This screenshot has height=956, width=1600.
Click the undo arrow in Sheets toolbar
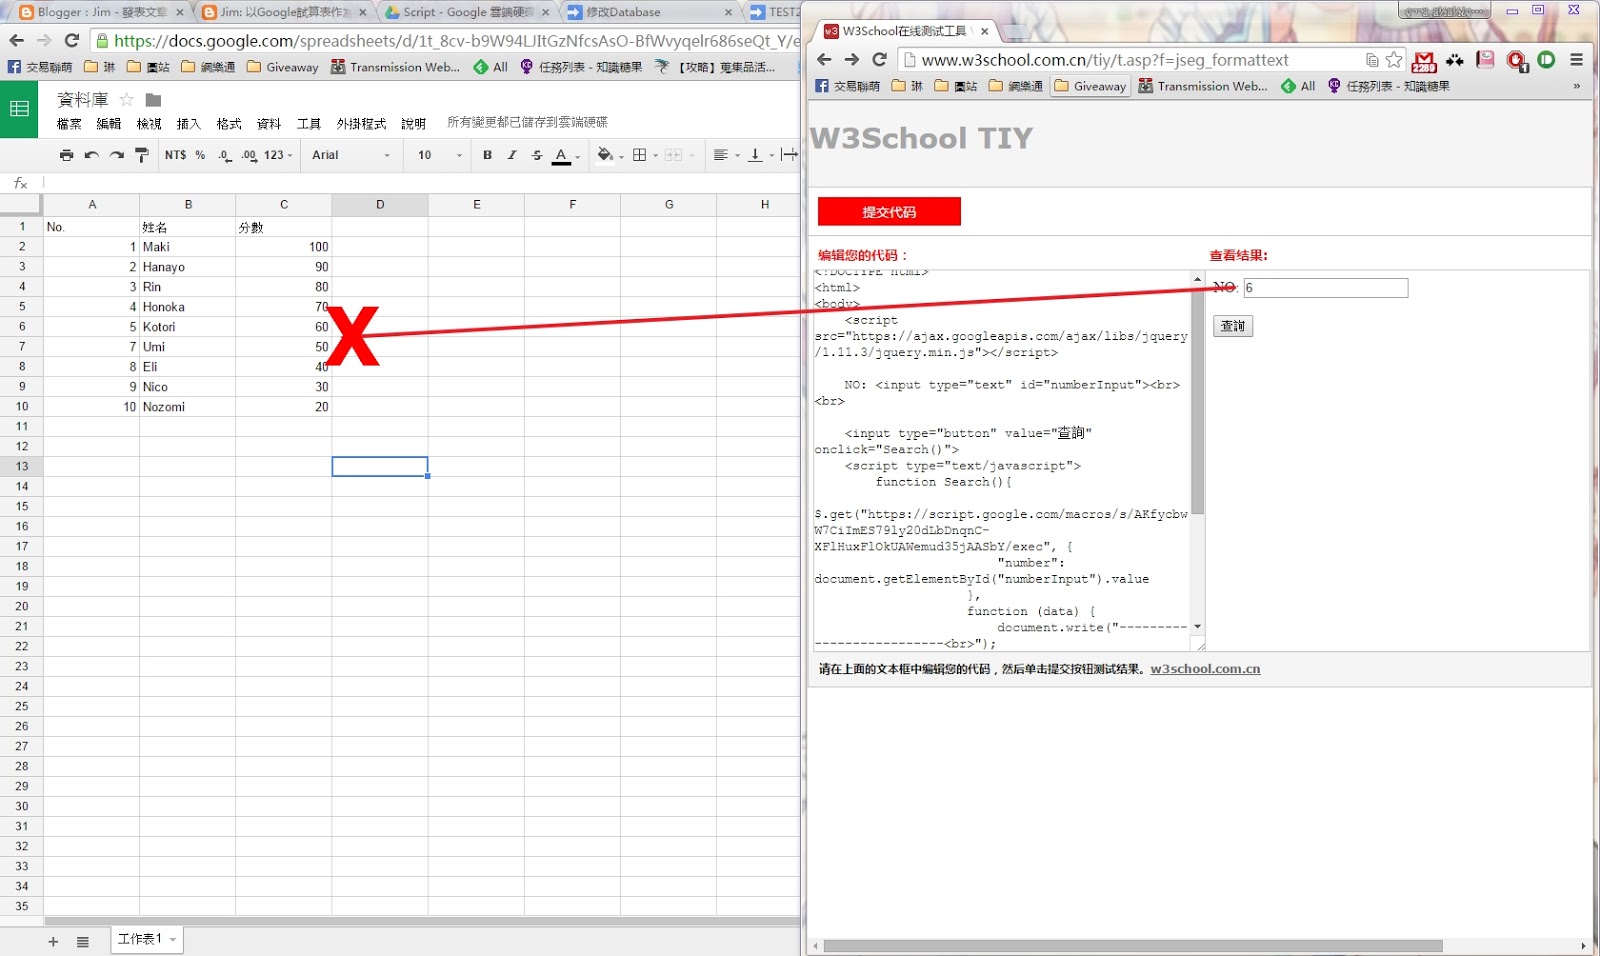(x=92, y=155)
